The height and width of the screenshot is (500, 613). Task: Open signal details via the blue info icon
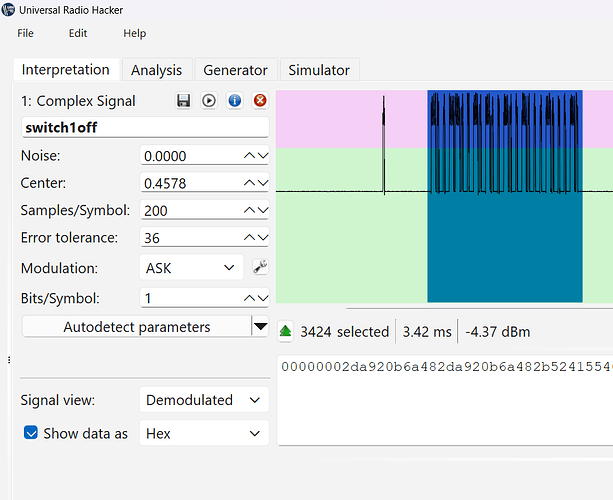pos(235,100)
